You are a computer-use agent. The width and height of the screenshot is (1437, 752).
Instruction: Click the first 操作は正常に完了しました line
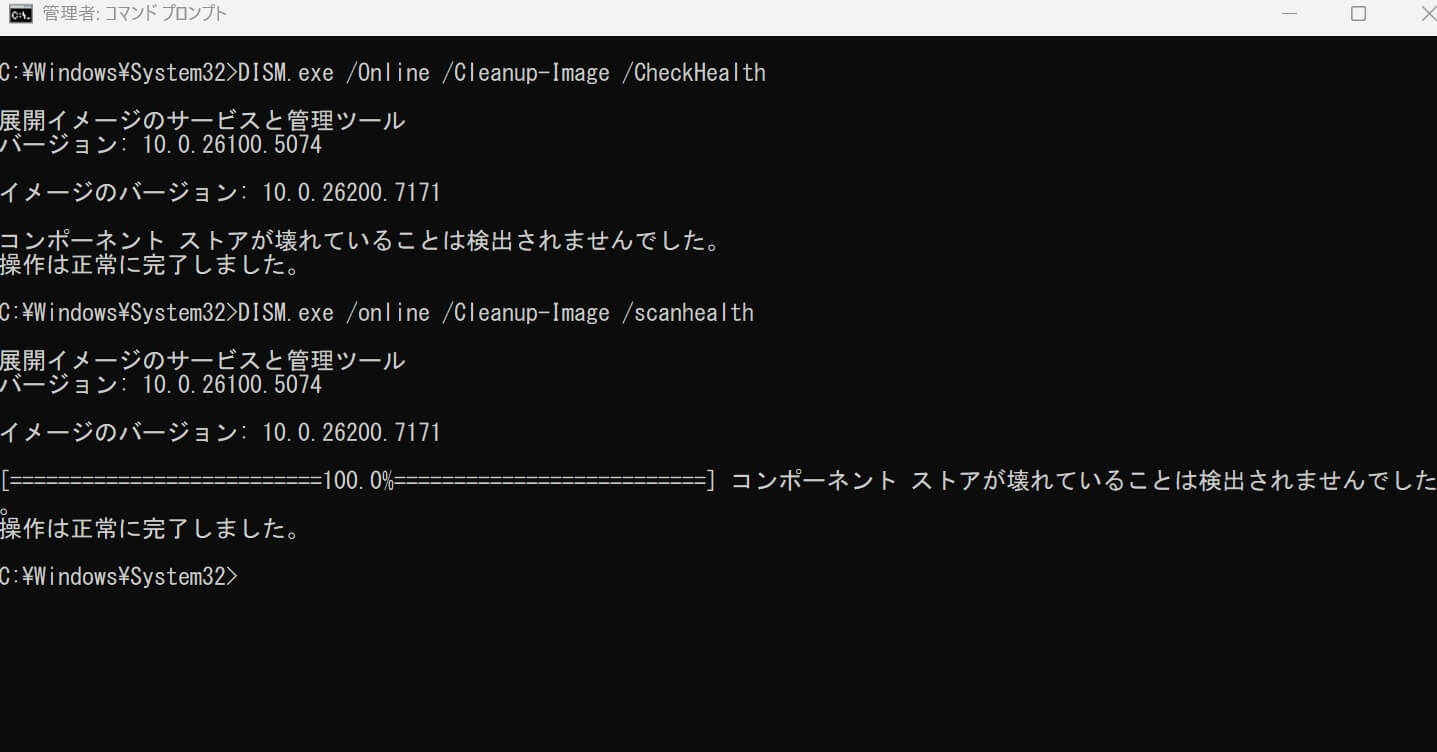(150, 266)
